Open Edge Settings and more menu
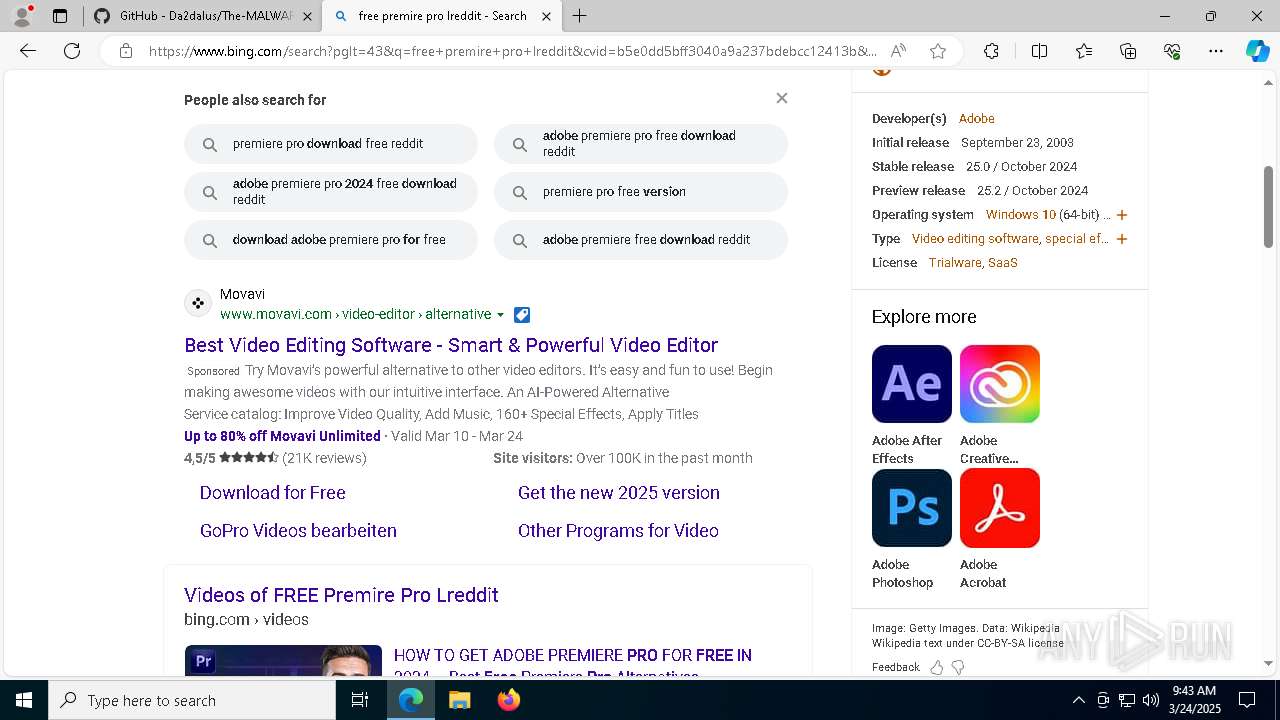The width and height of the screenshot is (1280, 720). point(1216,51)
